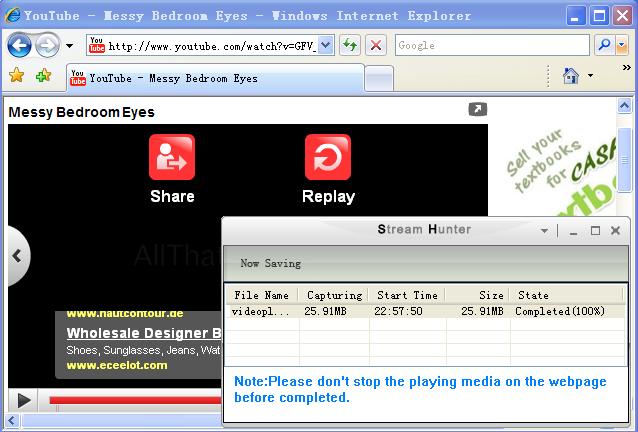Expand the address bar history dropdown
This screenshot has width=638, height=432.
pyautogui.click(x=326, y=45)
